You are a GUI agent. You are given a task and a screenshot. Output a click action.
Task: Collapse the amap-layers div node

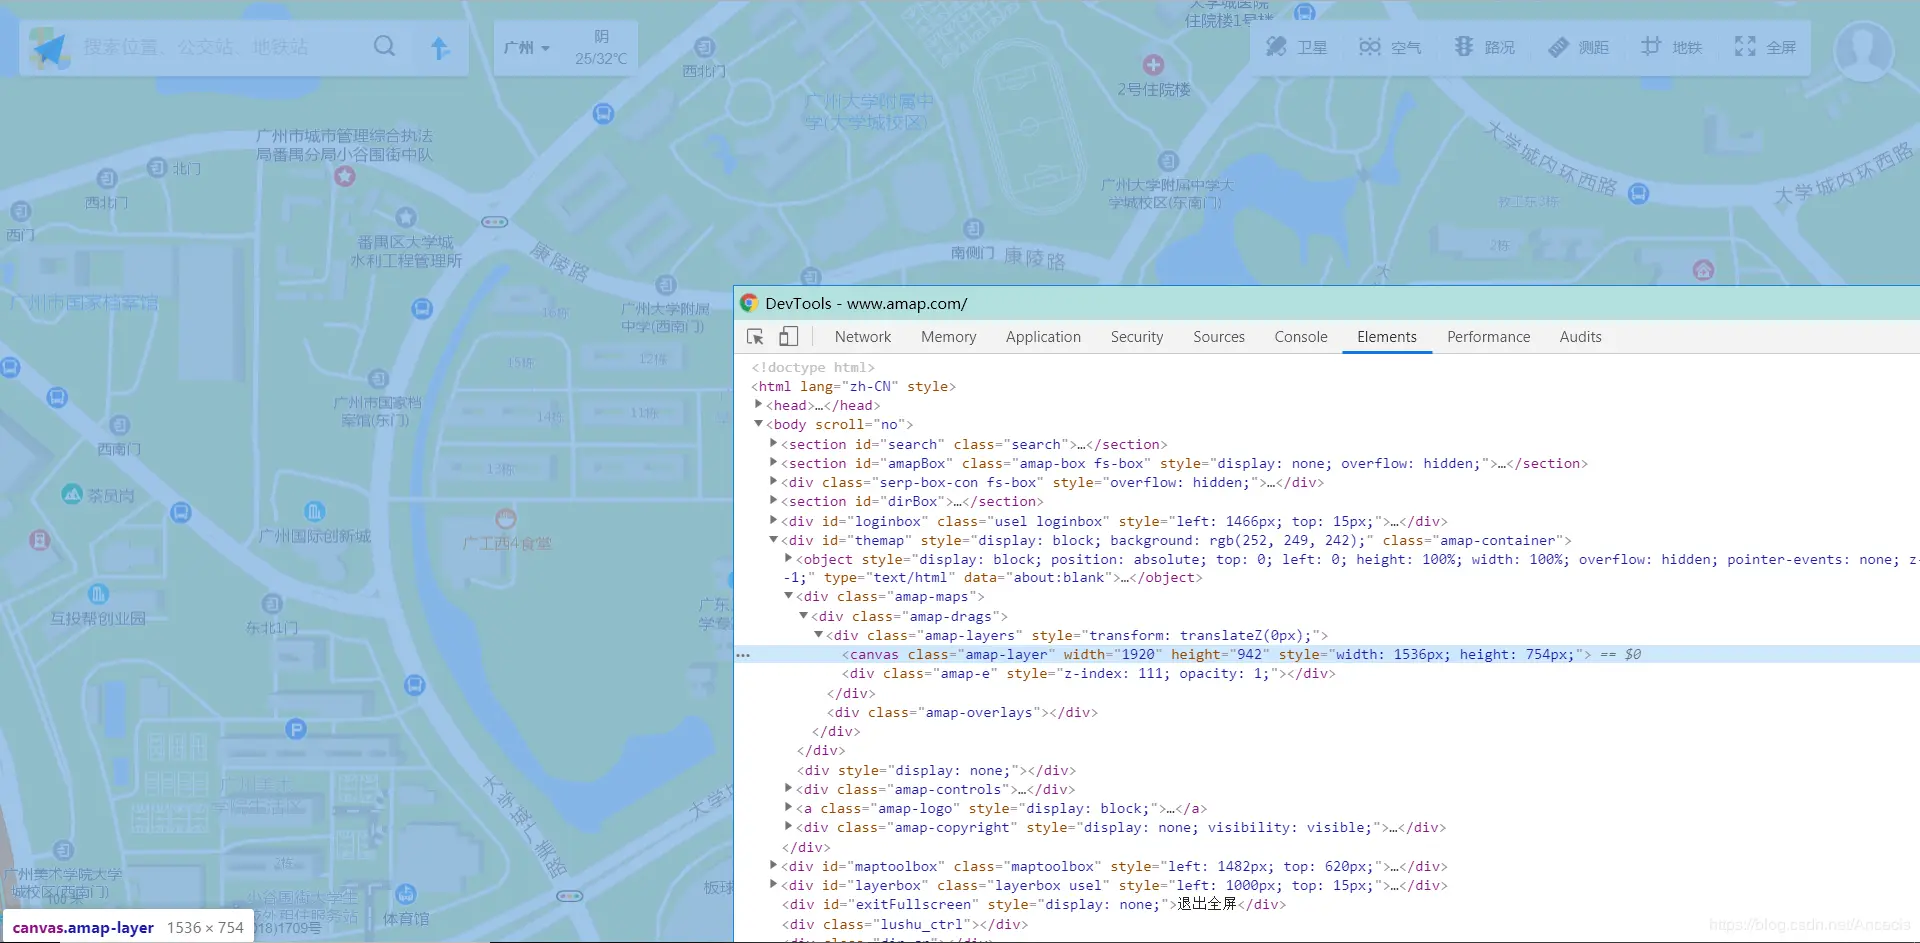coord(819,634)
